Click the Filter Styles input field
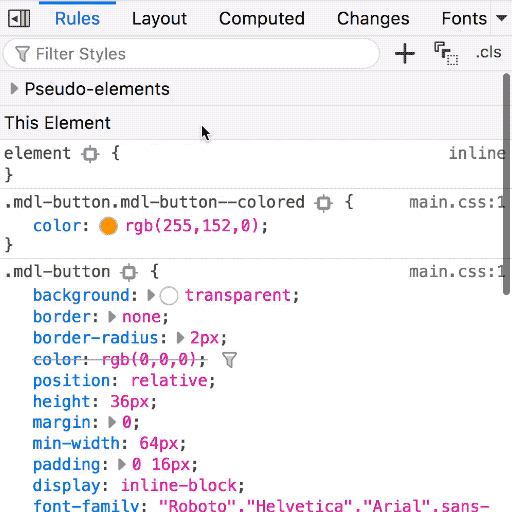The image size is (512, 512). pyautogui.click(x=191, y=54)
